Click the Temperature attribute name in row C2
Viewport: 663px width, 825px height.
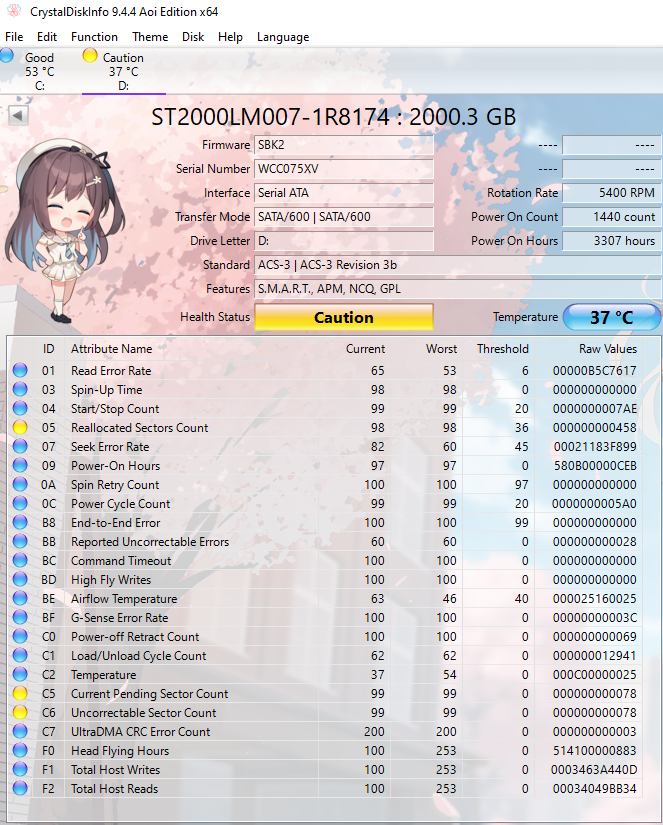click(104, 675)
